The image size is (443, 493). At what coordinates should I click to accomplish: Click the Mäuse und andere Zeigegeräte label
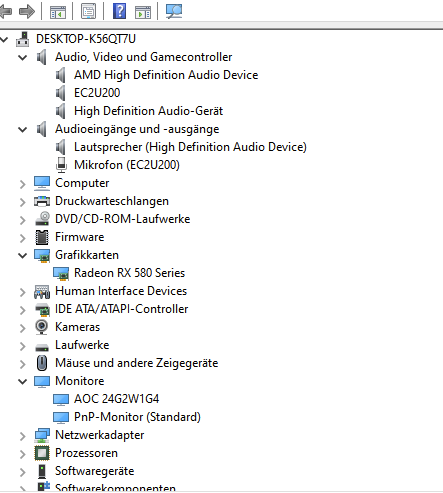coord(137,363)
